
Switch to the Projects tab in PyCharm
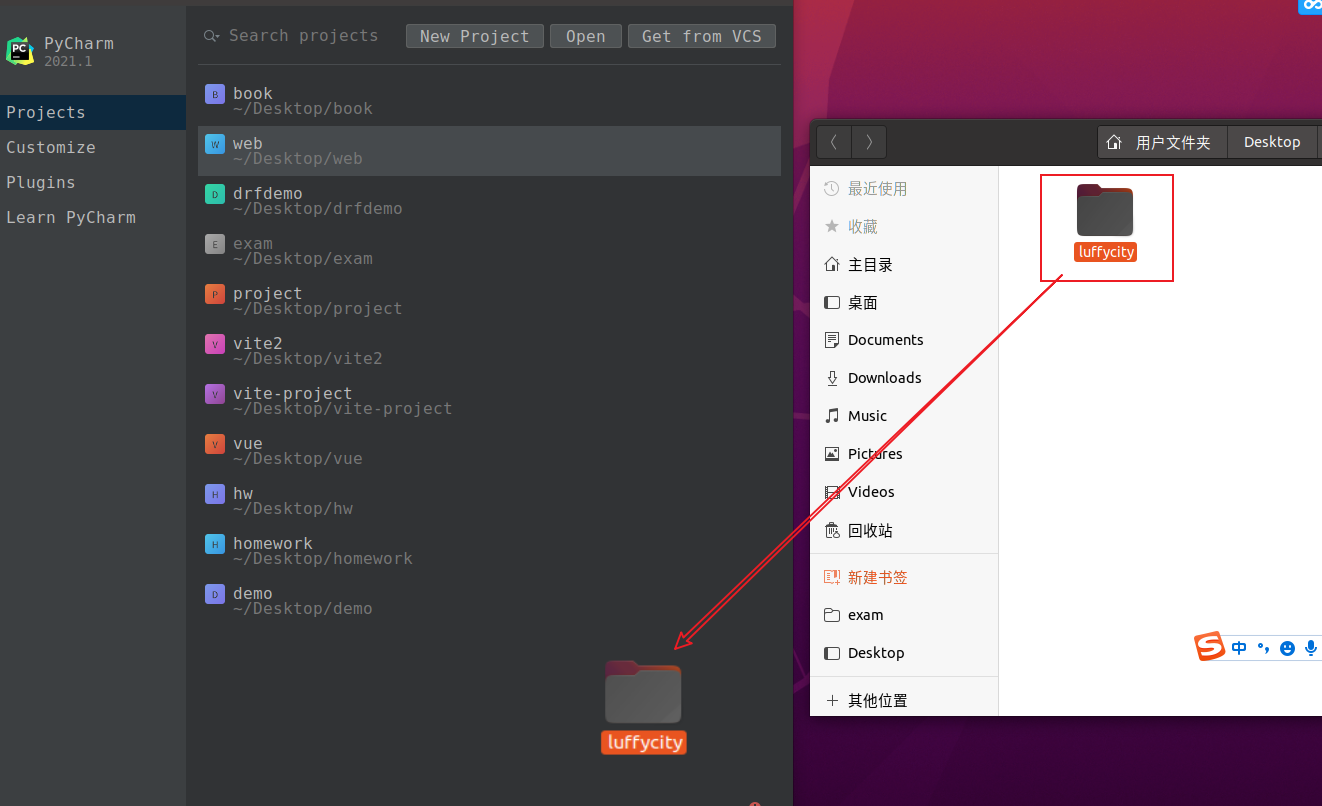tap(93, 112)
